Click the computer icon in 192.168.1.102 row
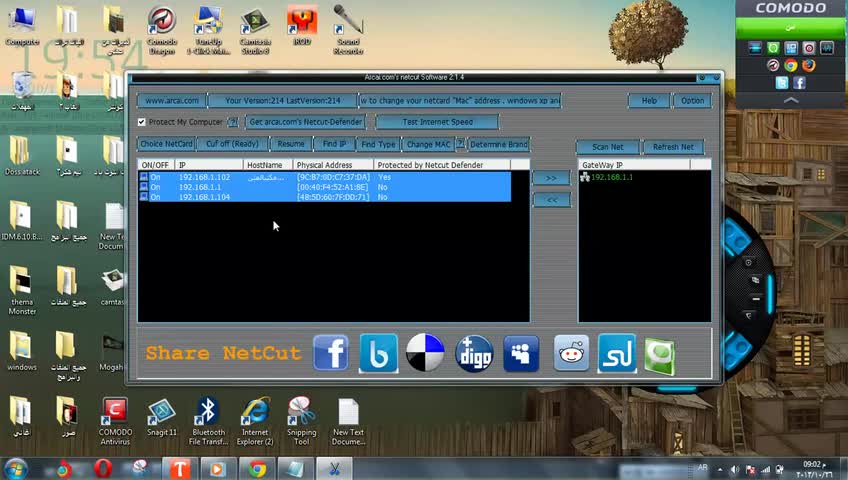 coord(143,177)
